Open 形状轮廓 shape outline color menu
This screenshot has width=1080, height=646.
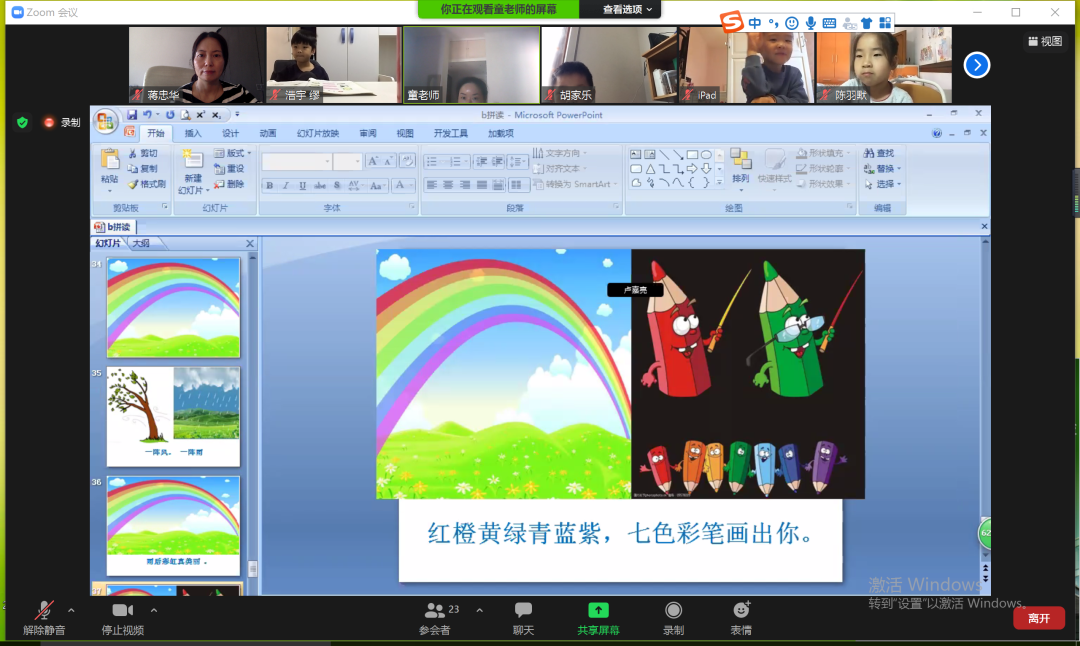tap(824, 169)
